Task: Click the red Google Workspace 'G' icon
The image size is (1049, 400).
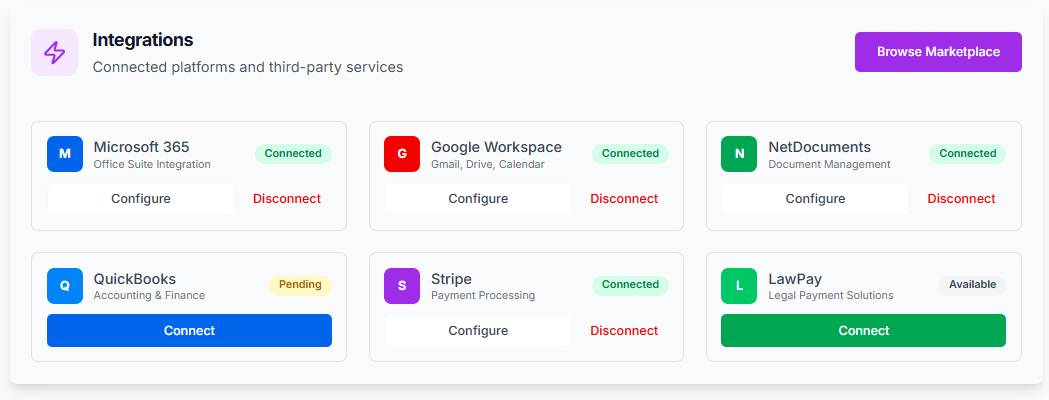Action: (402, 154)
